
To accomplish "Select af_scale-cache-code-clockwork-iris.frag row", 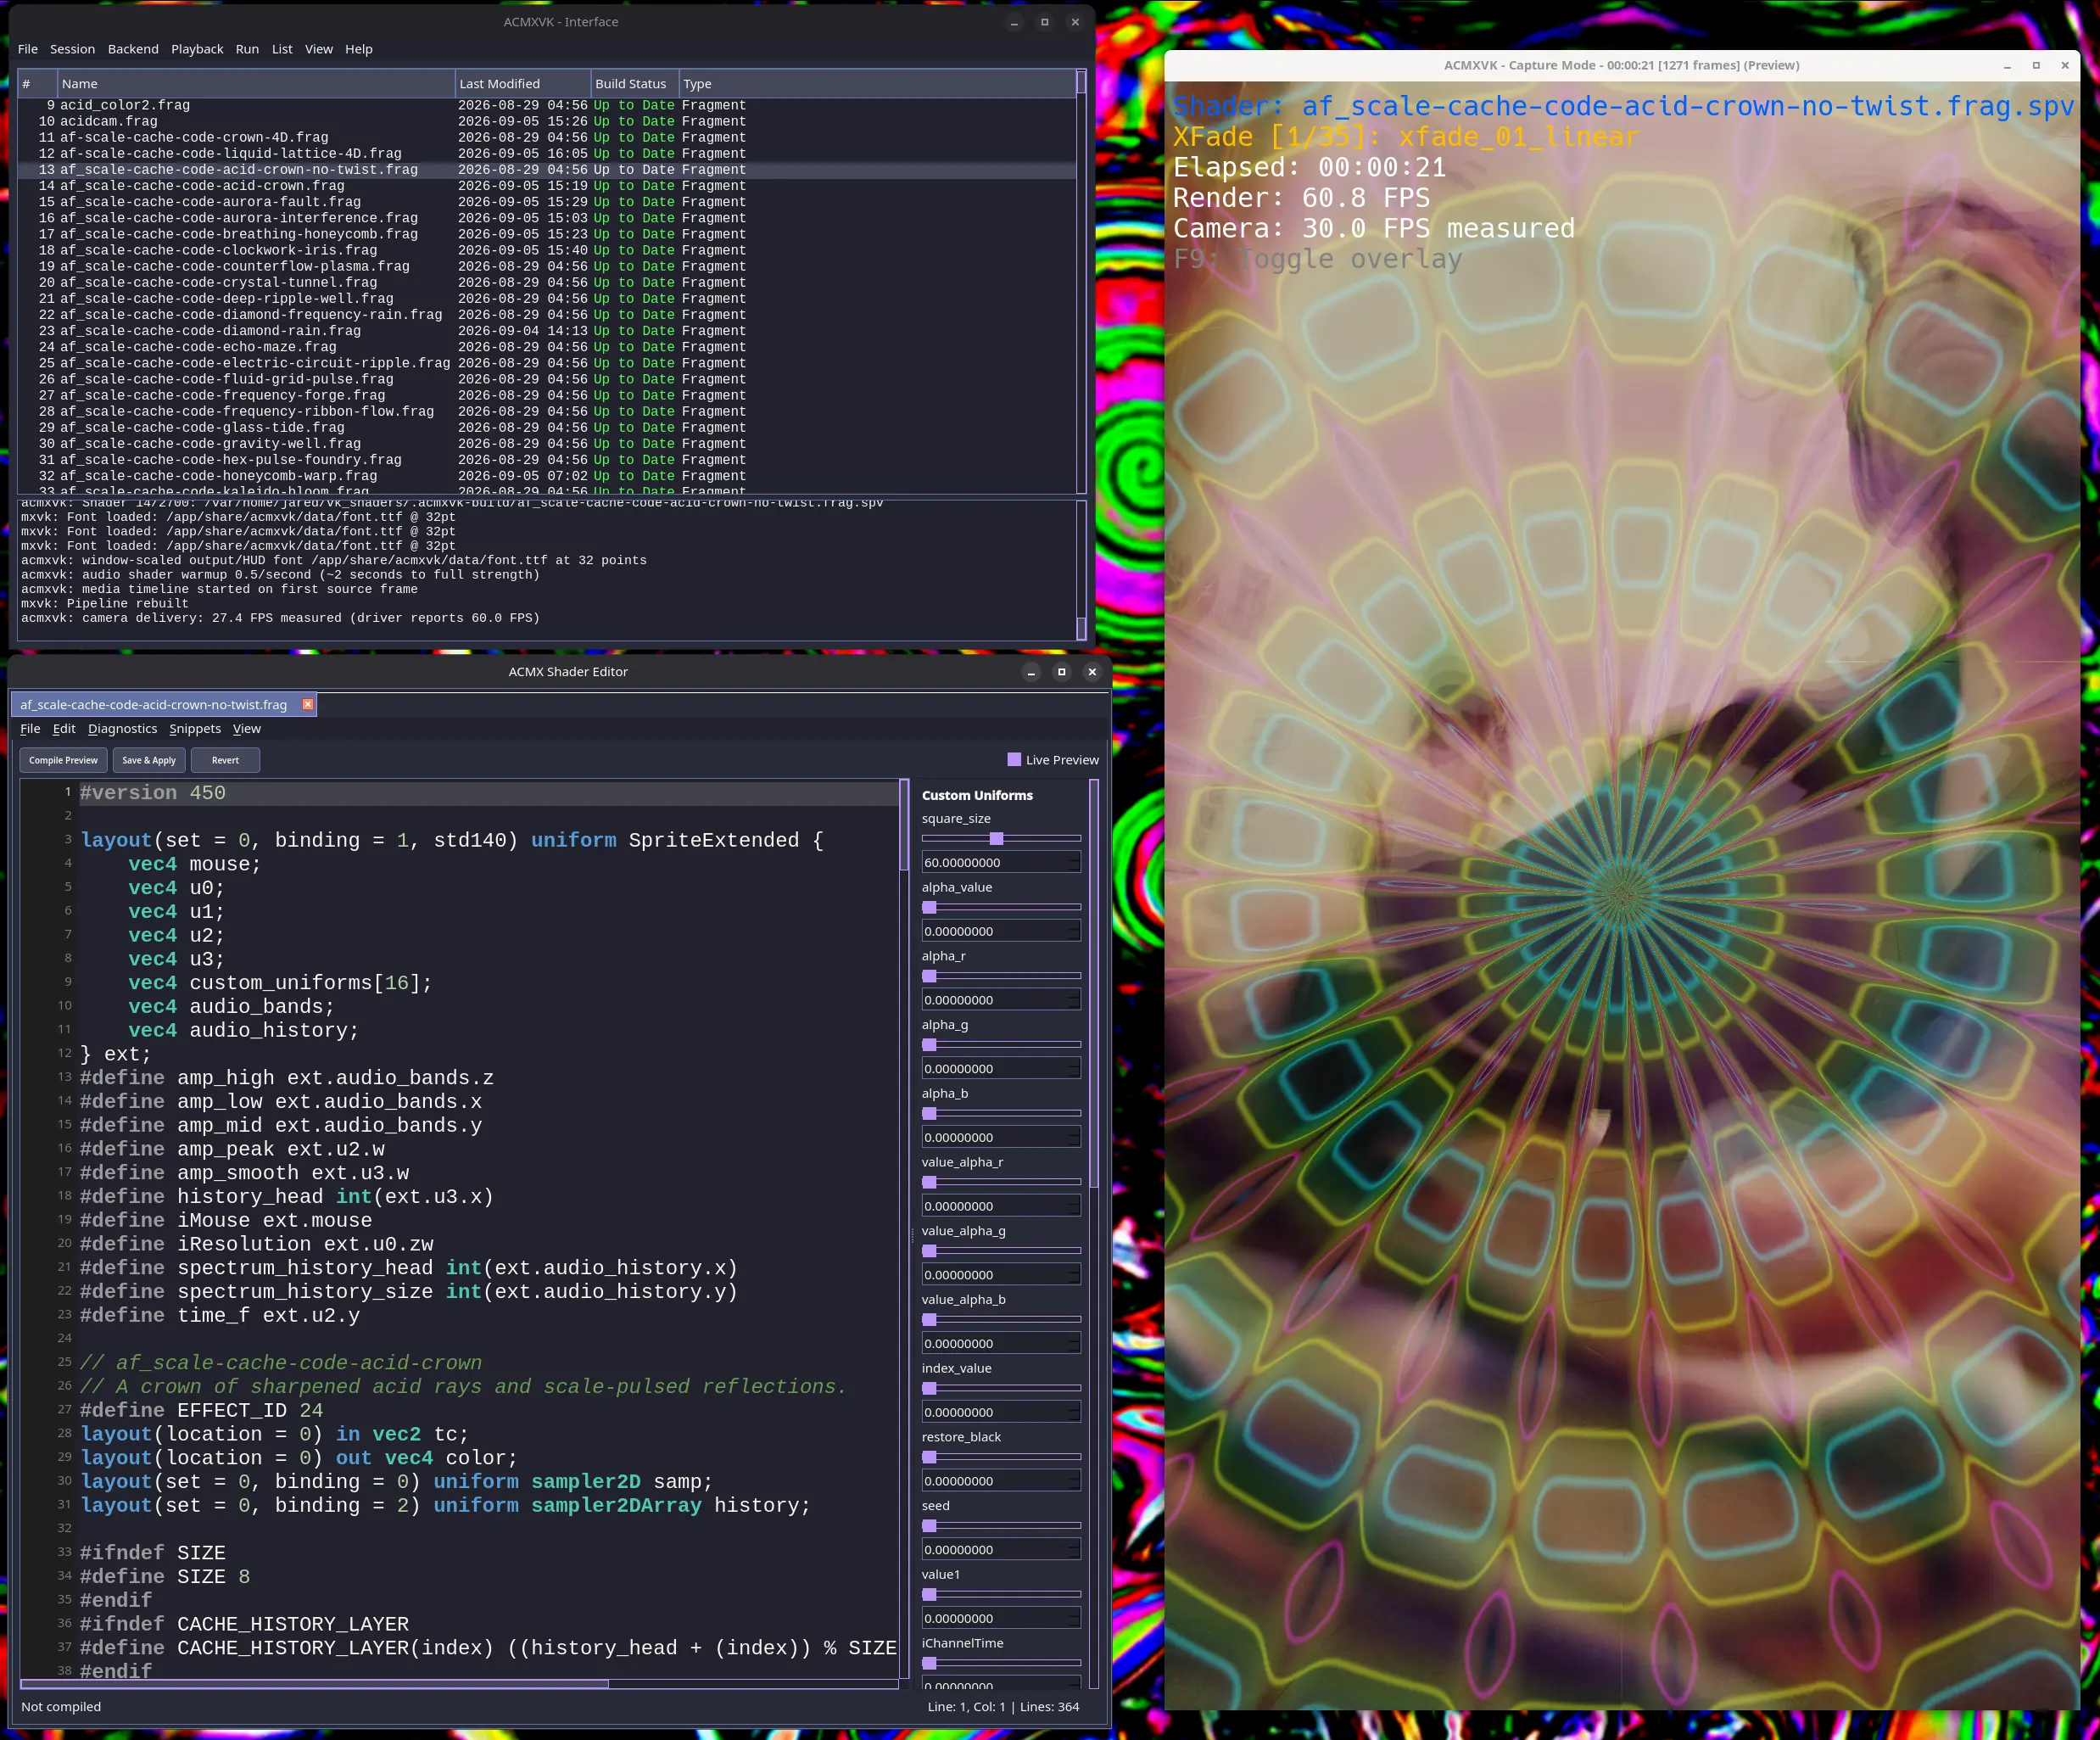I will tap(547, 250).
